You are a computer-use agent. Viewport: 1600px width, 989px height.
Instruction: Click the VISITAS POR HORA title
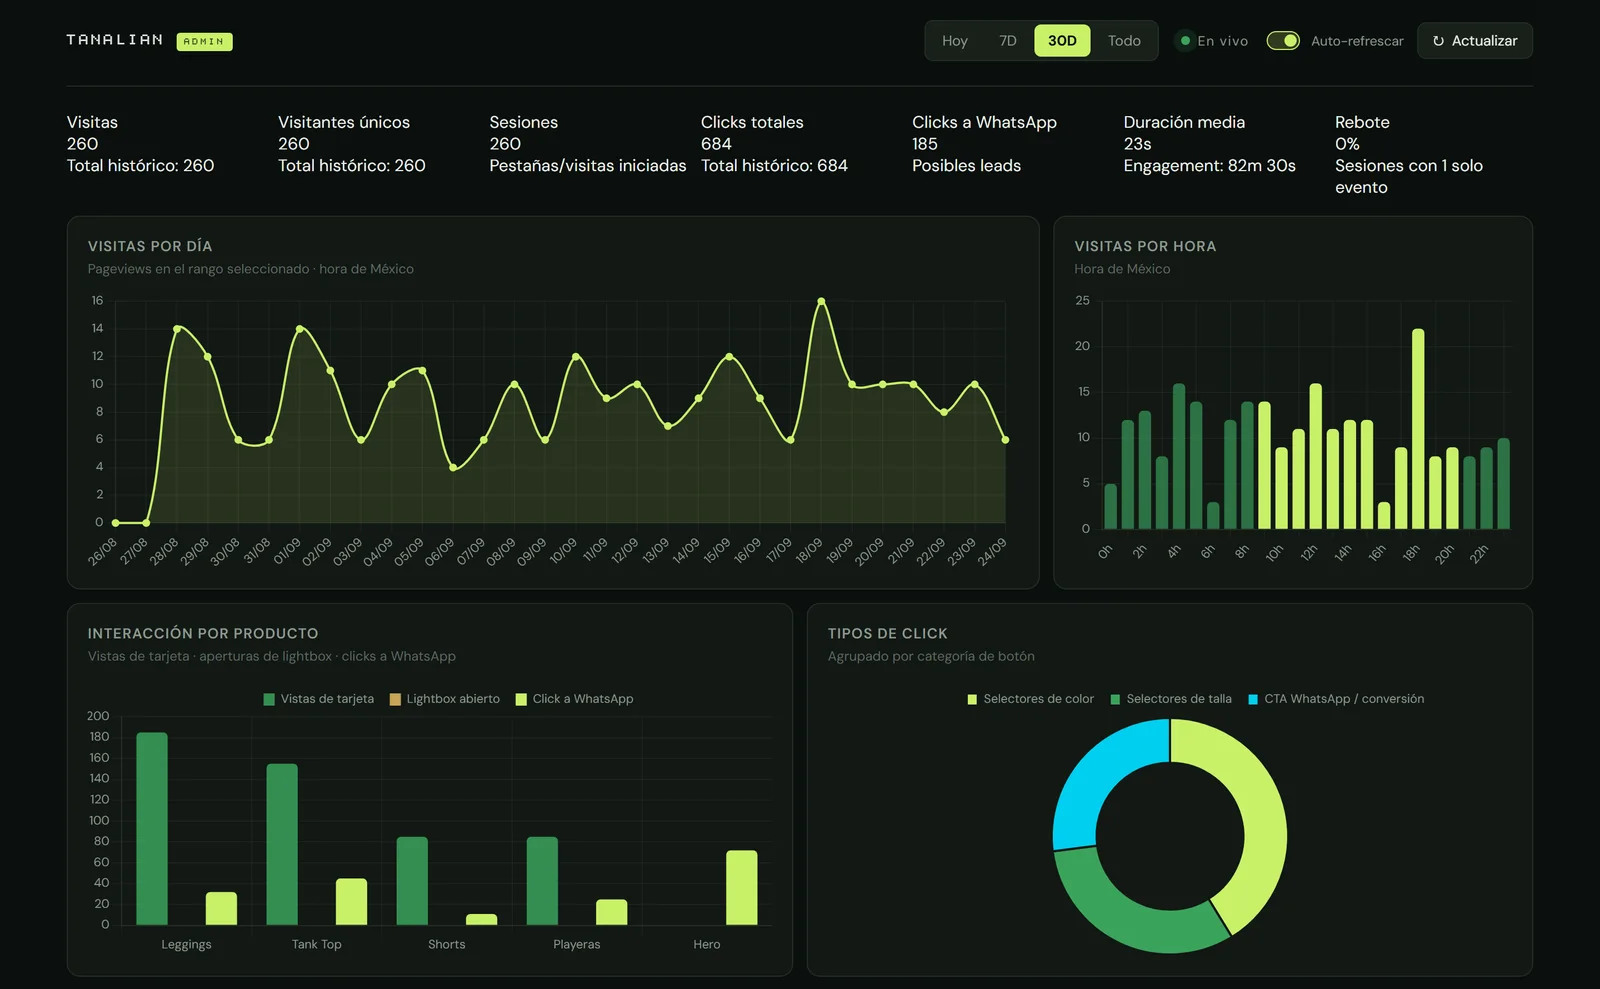[x=1145, y=246]
